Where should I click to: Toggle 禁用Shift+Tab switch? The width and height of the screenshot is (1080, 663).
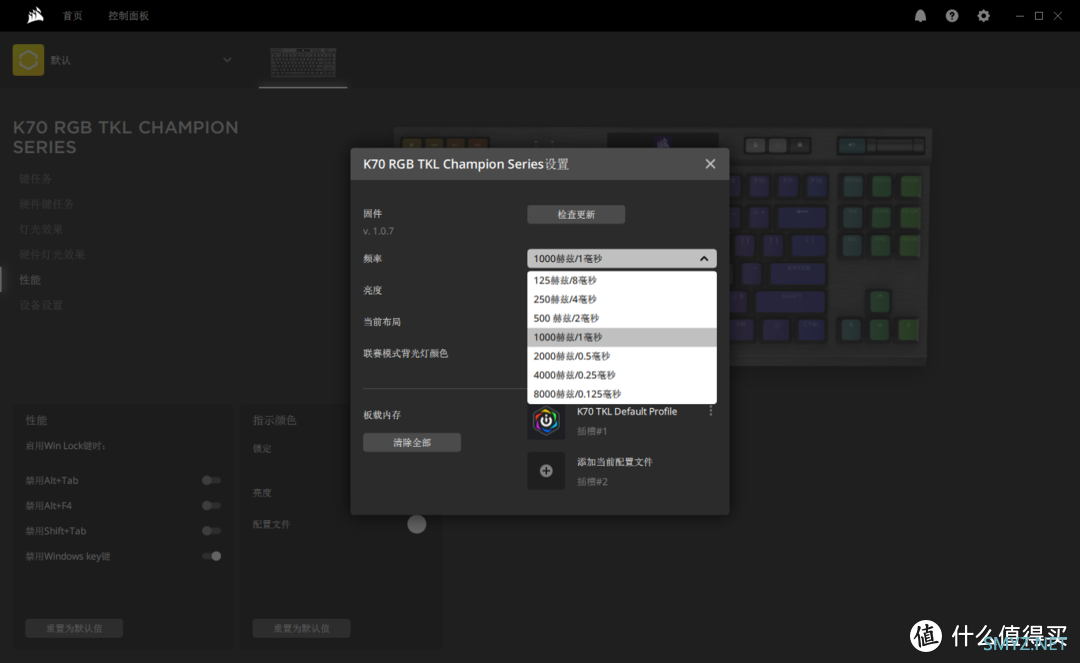(x=211, y=531)
